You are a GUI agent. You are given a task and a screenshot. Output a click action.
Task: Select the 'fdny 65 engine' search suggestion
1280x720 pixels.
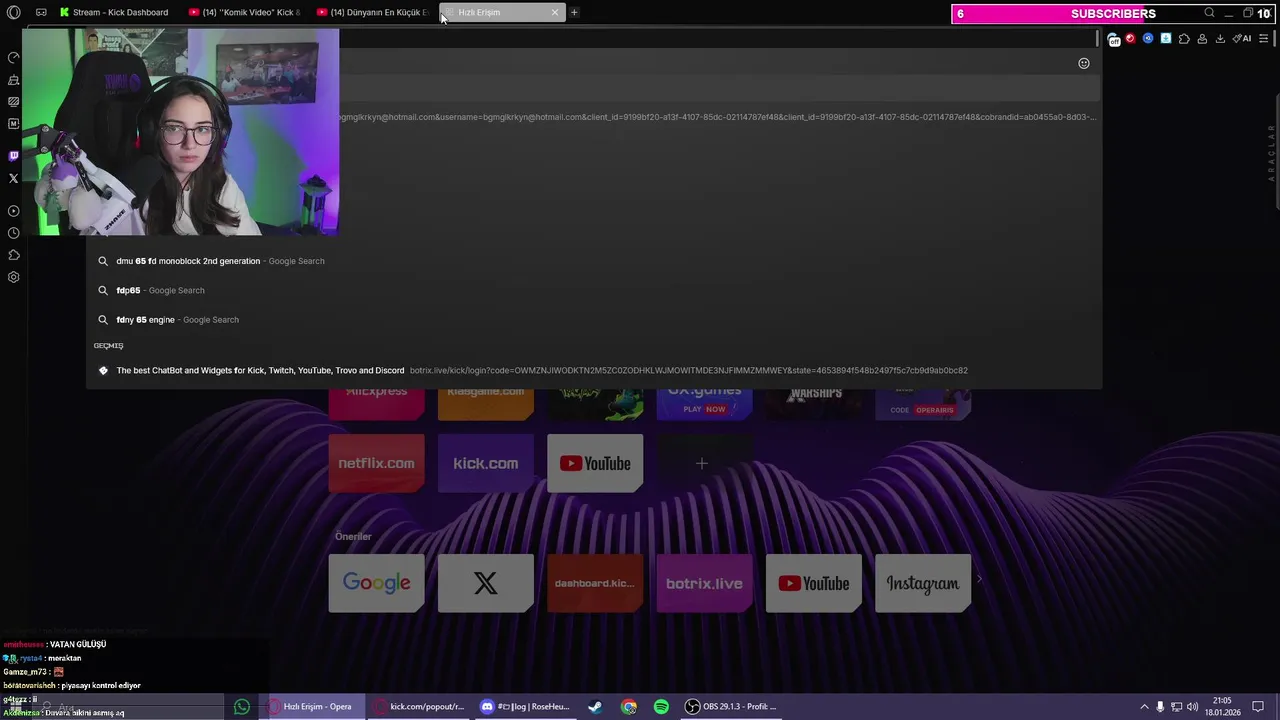click(594, 320)
